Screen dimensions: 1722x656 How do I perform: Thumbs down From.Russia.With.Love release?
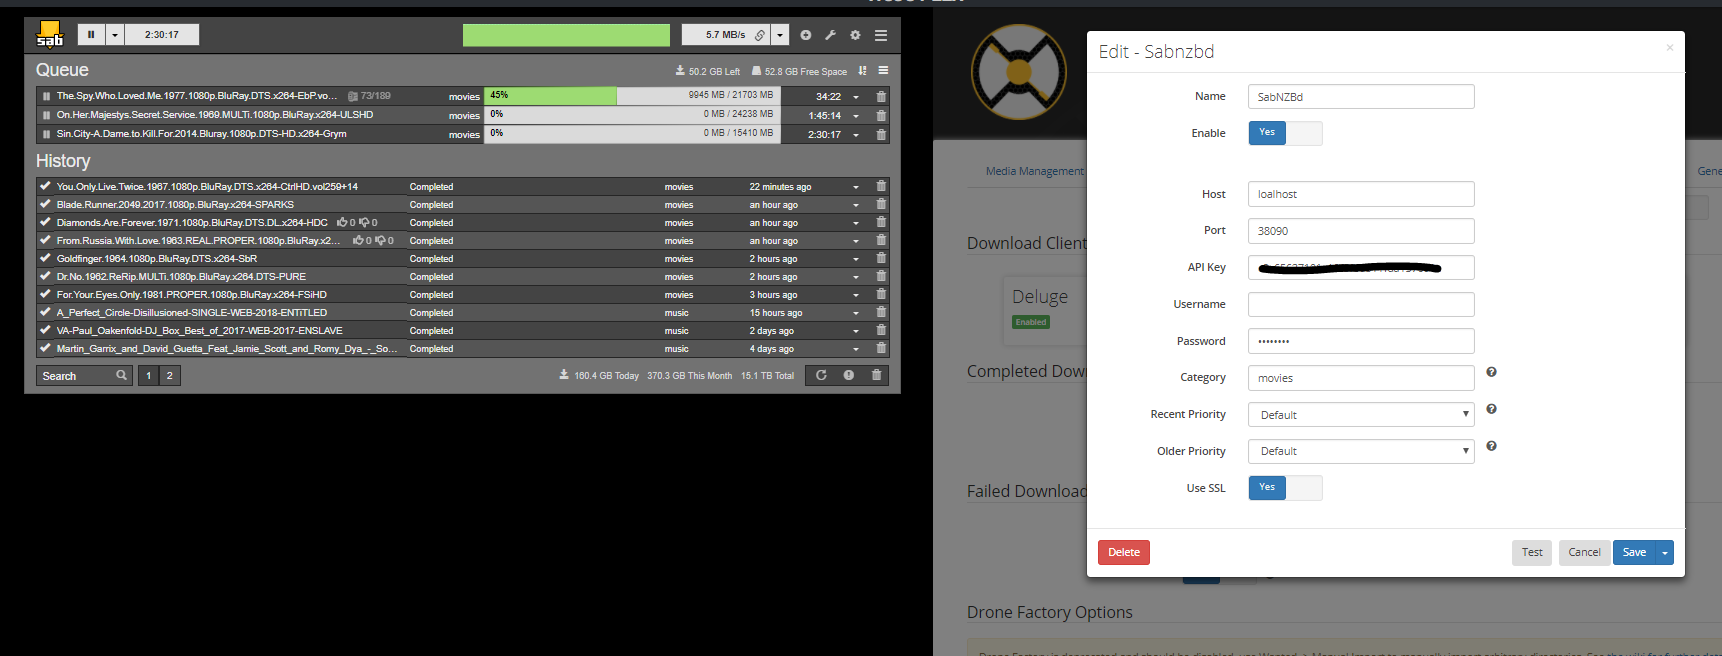click(x=380, y=240)
